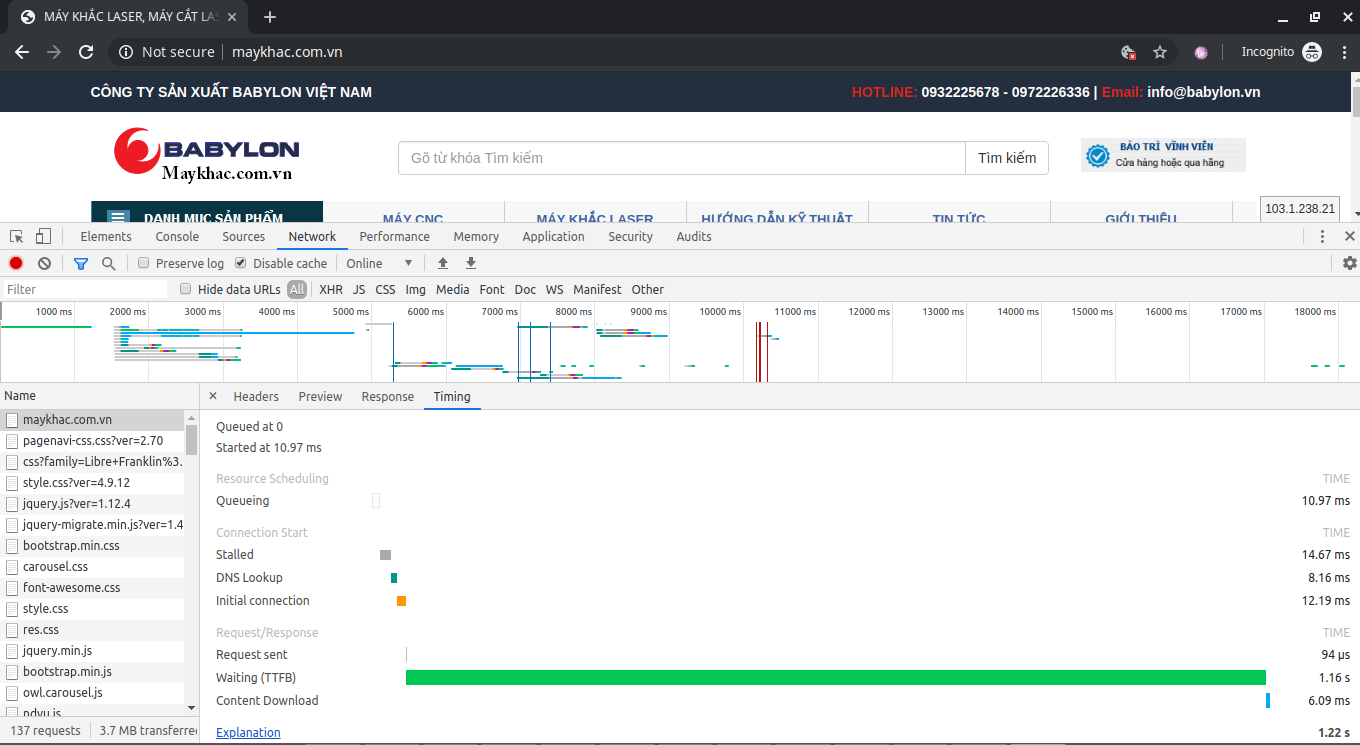
Task: Click the Explanation link
Action: 248,732
